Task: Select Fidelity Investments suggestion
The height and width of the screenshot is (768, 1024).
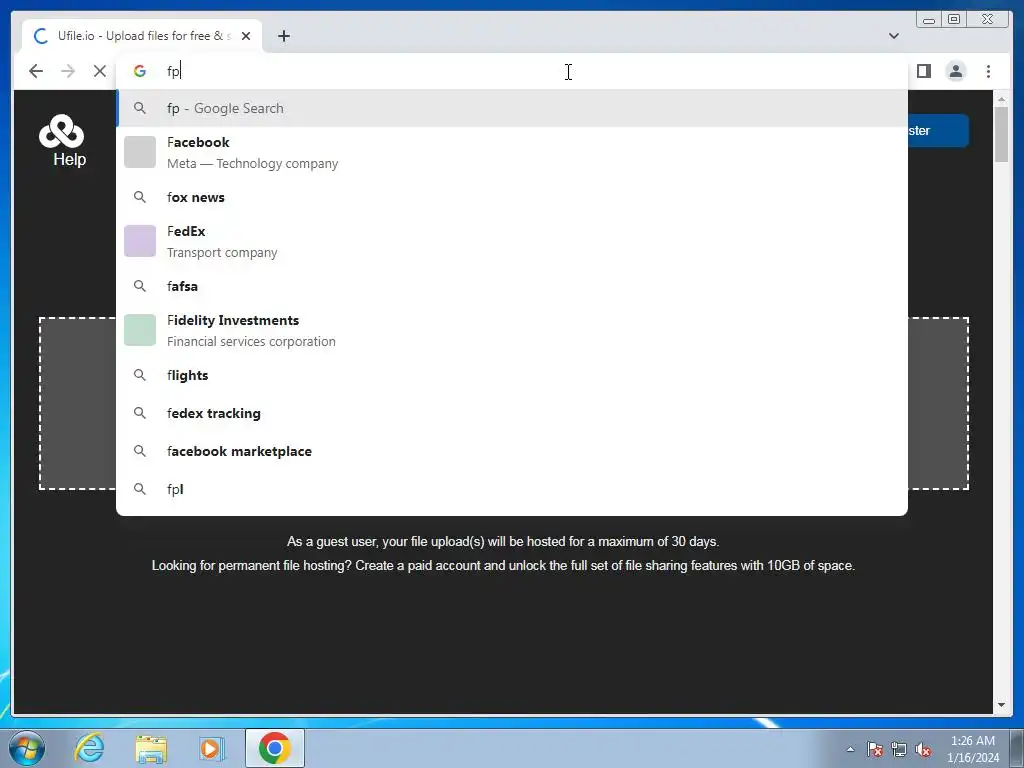Action: click(512, 330)
